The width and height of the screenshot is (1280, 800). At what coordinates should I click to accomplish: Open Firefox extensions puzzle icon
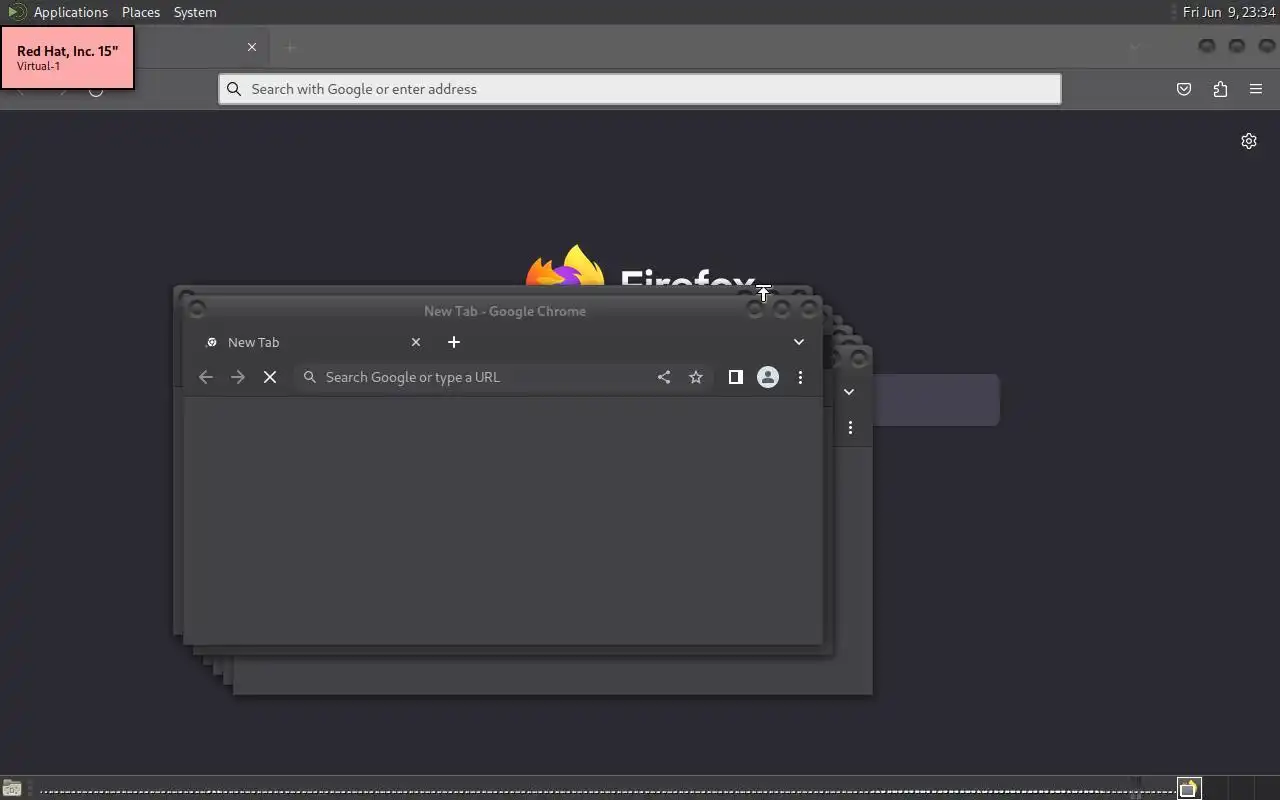coord(1220,89)
